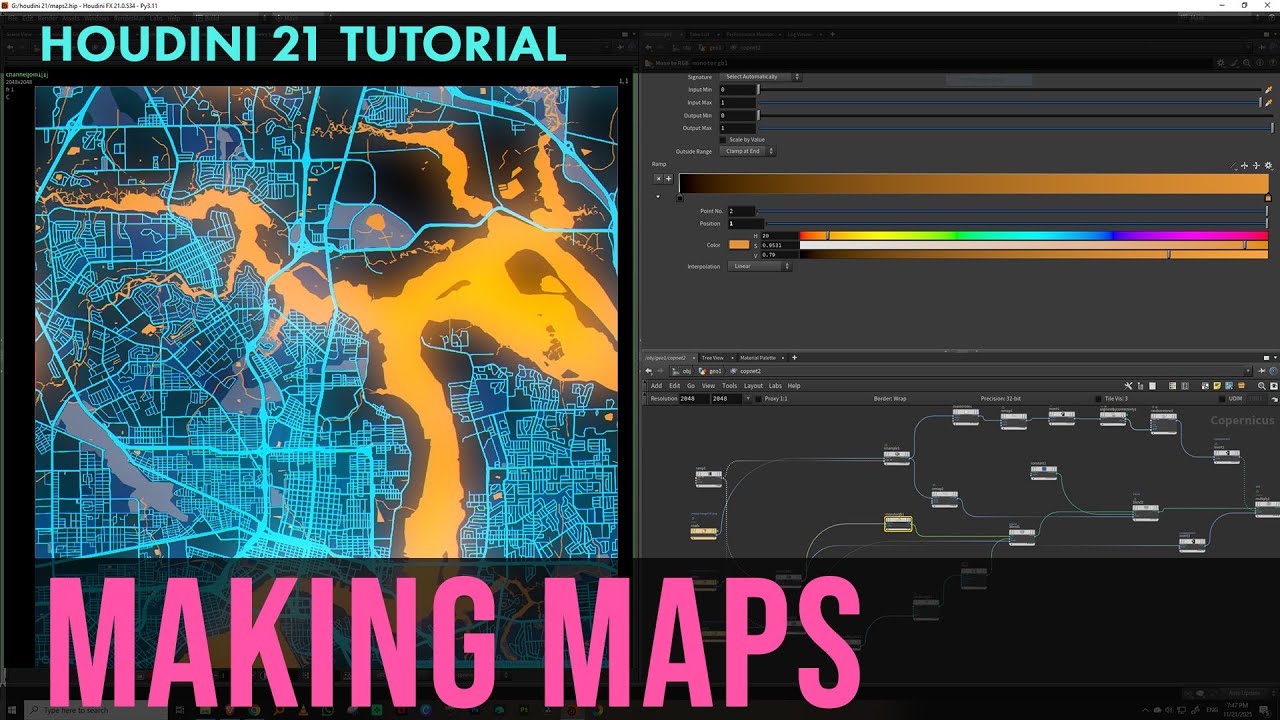Image resolution: width=1280 pixels, height=720 pixels.
Task: Click copnet2 in the network path
Action: tap(746, 371)
